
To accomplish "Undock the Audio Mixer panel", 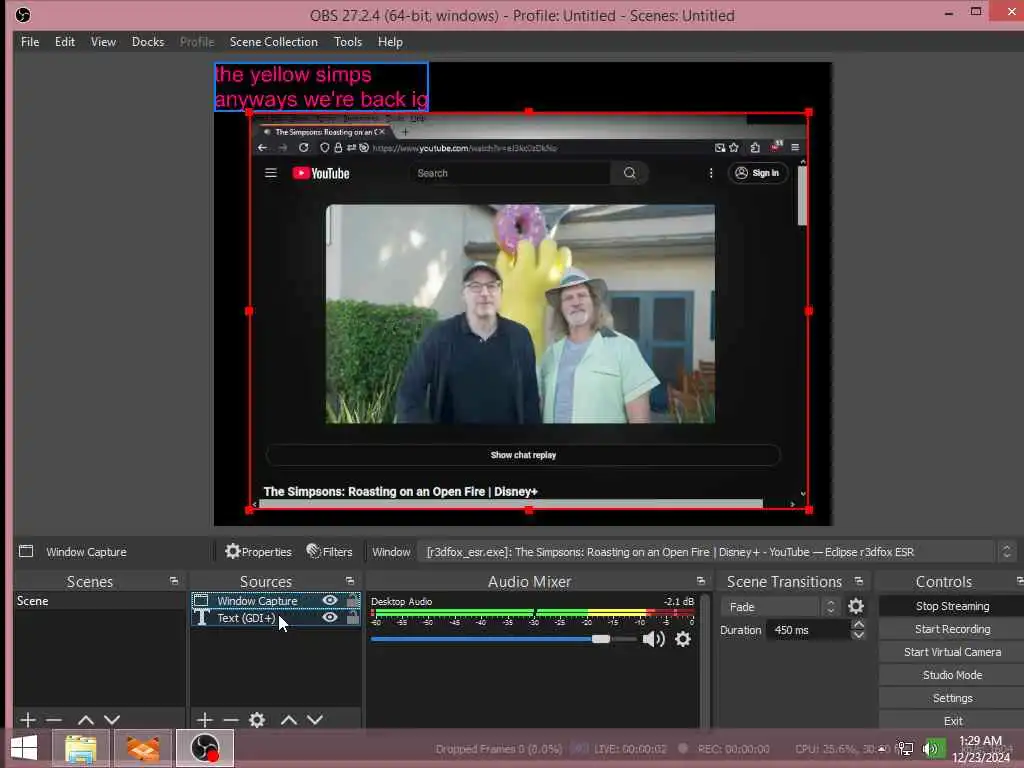I will click(701, 581).
